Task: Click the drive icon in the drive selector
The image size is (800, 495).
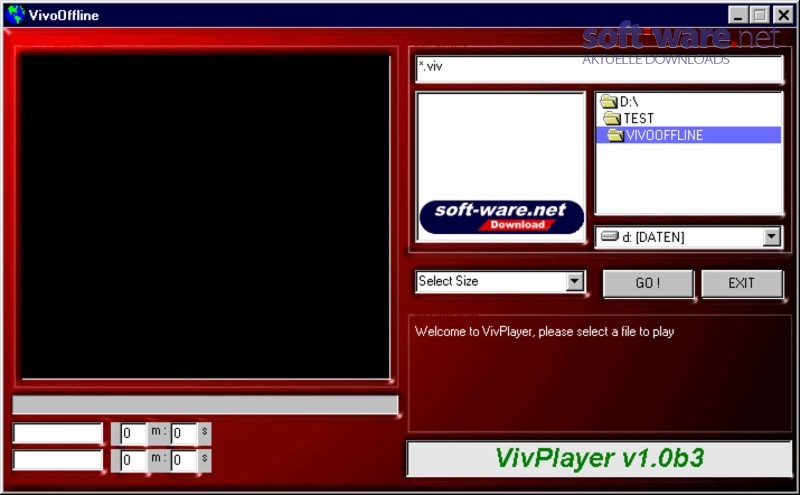Action: (x=610, y=236)
